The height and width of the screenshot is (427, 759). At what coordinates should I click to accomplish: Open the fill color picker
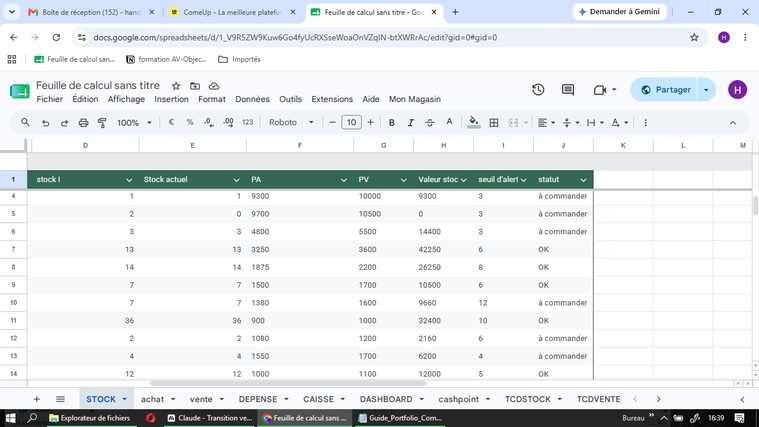pos(474,122)
